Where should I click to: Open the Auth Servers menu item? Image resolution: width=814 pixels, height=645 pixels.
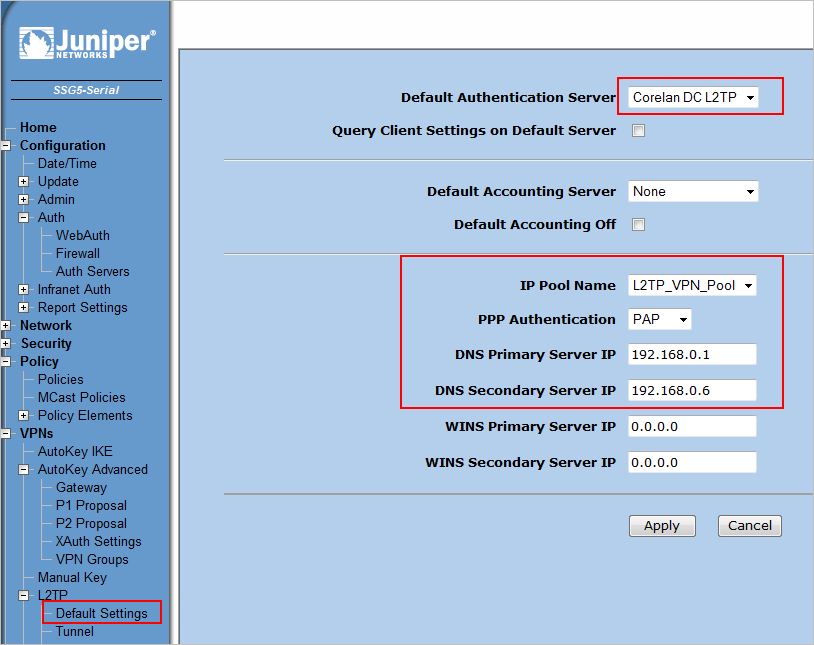tap(92, 272)
